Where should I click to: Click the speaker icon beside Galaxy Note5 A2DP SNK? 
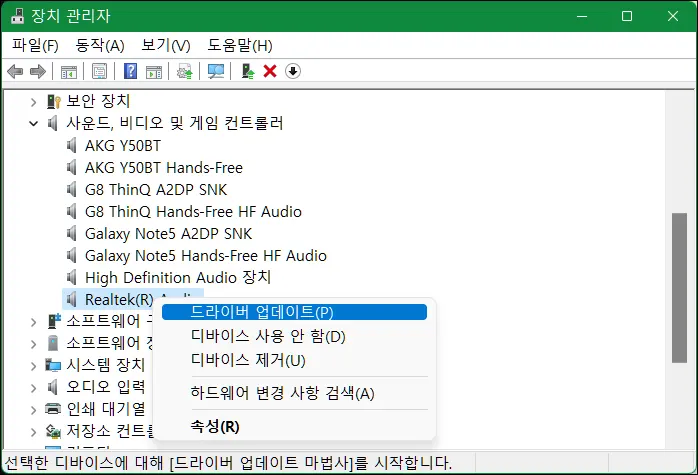click(x=71, y=233)
